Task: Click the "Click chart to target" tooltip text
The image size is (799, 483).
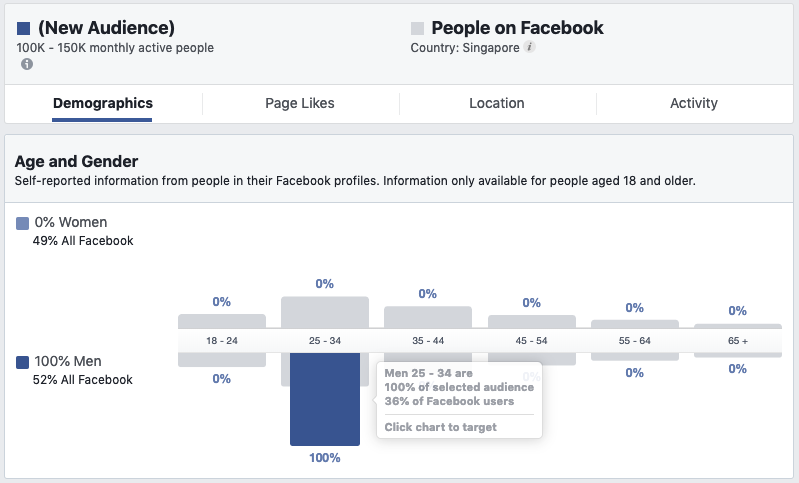Action: coord(440,427)
